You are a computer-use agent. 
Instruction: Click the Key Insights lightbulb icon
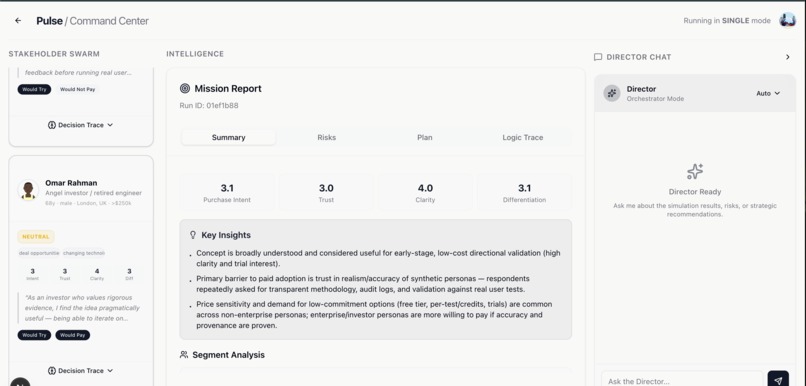click(x=193, y=235)
